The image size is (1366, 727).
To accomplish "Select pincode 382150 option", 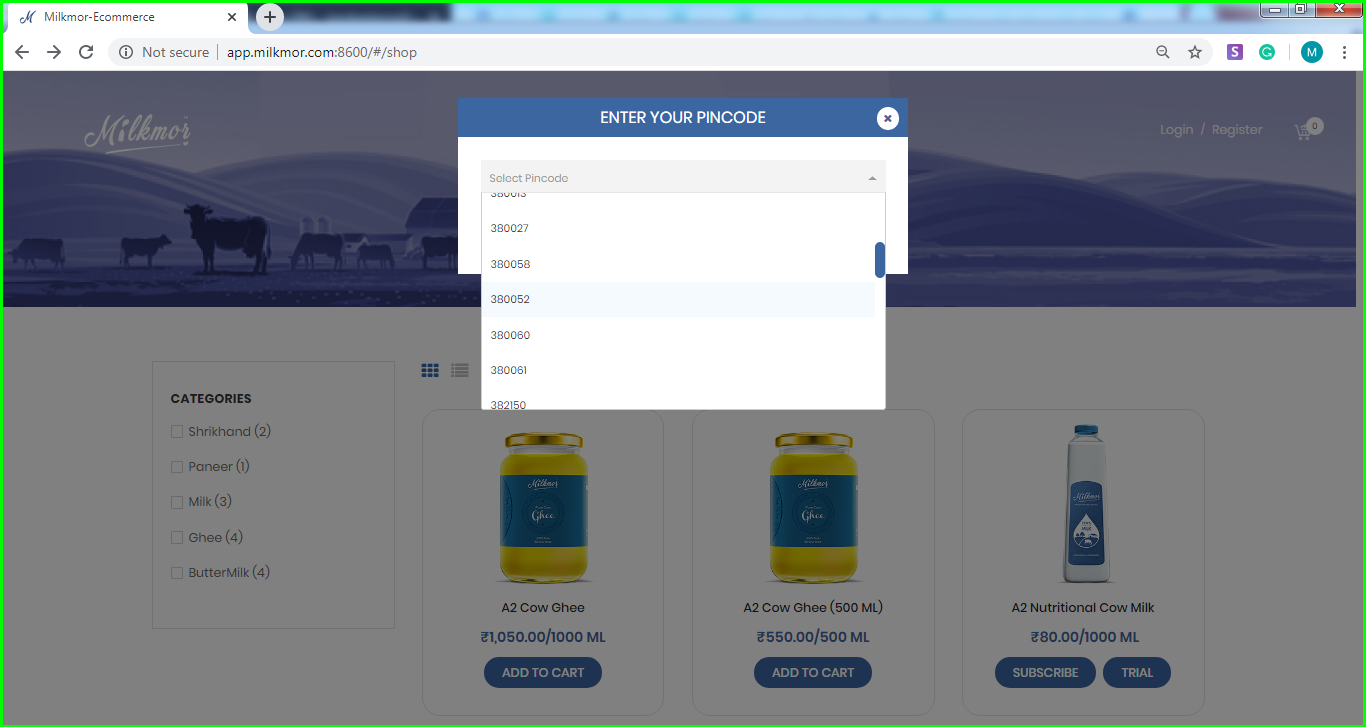I will click(x=678, y=401).
